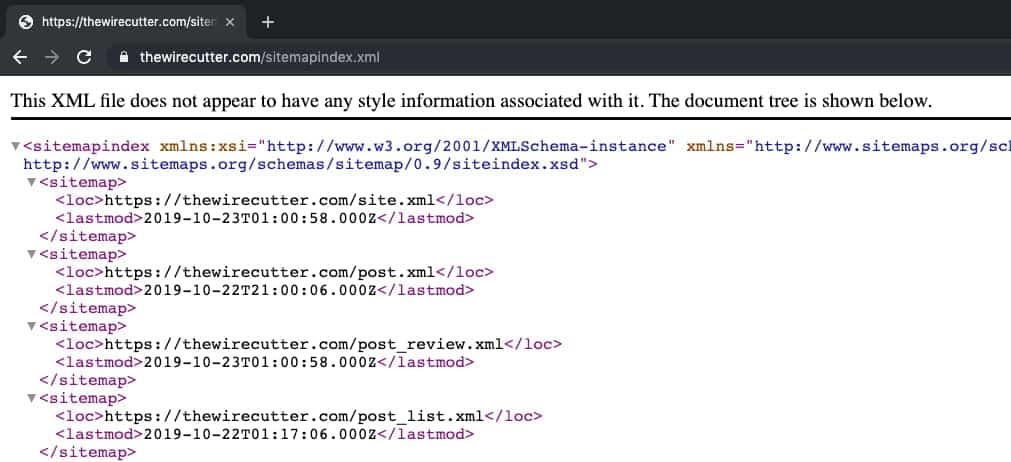Collapse the sitemap node containing site.xml

32,182
